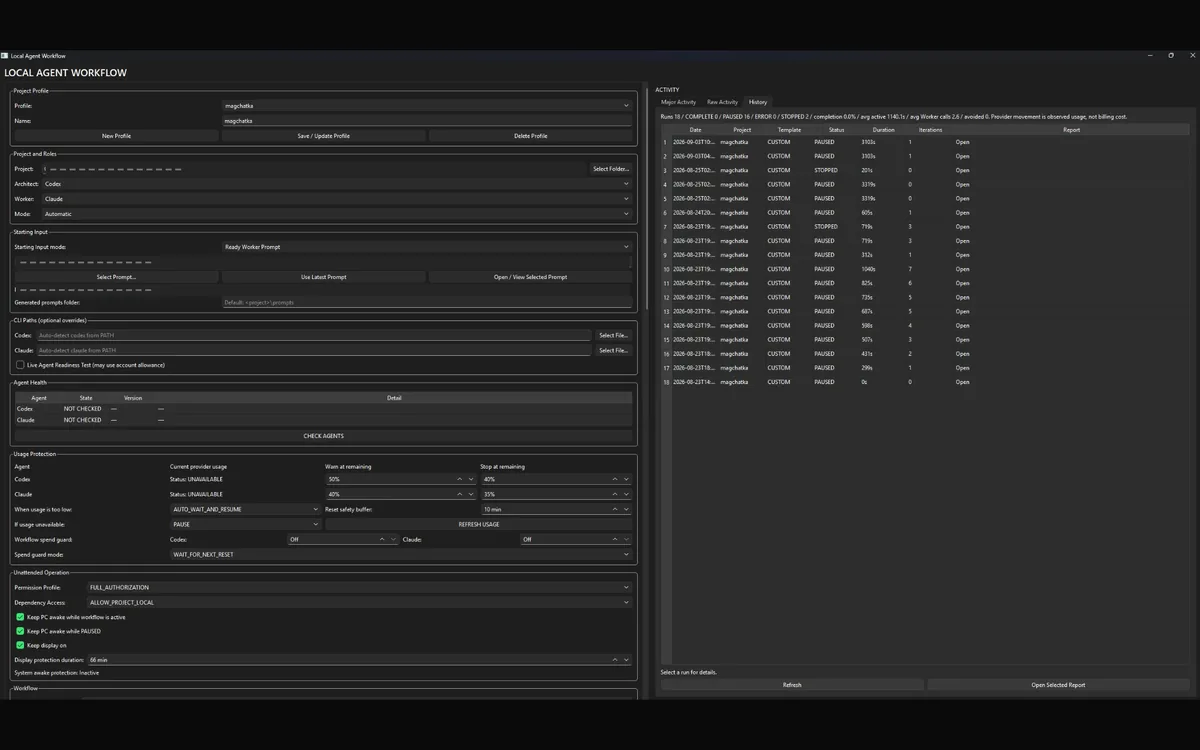Increase Codex workflow spend guard value
The height and width of the screenshot is (750, 1200).
click(x=382, y=539)
